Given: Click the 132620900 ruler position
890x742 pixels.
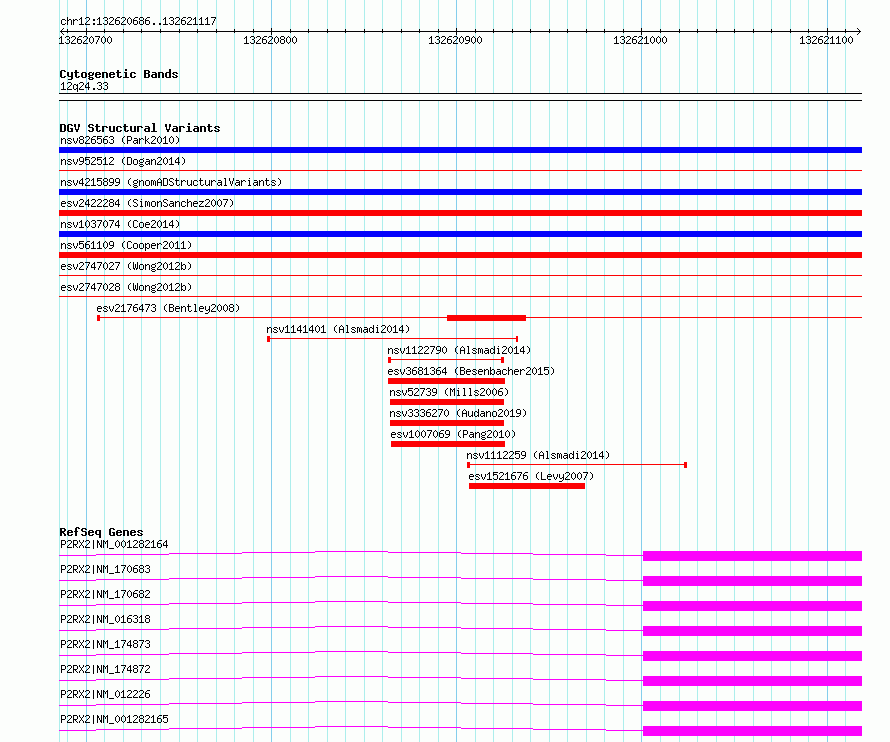Looking at the screenshot, I should pyautogui.click(x=455, y=40).
